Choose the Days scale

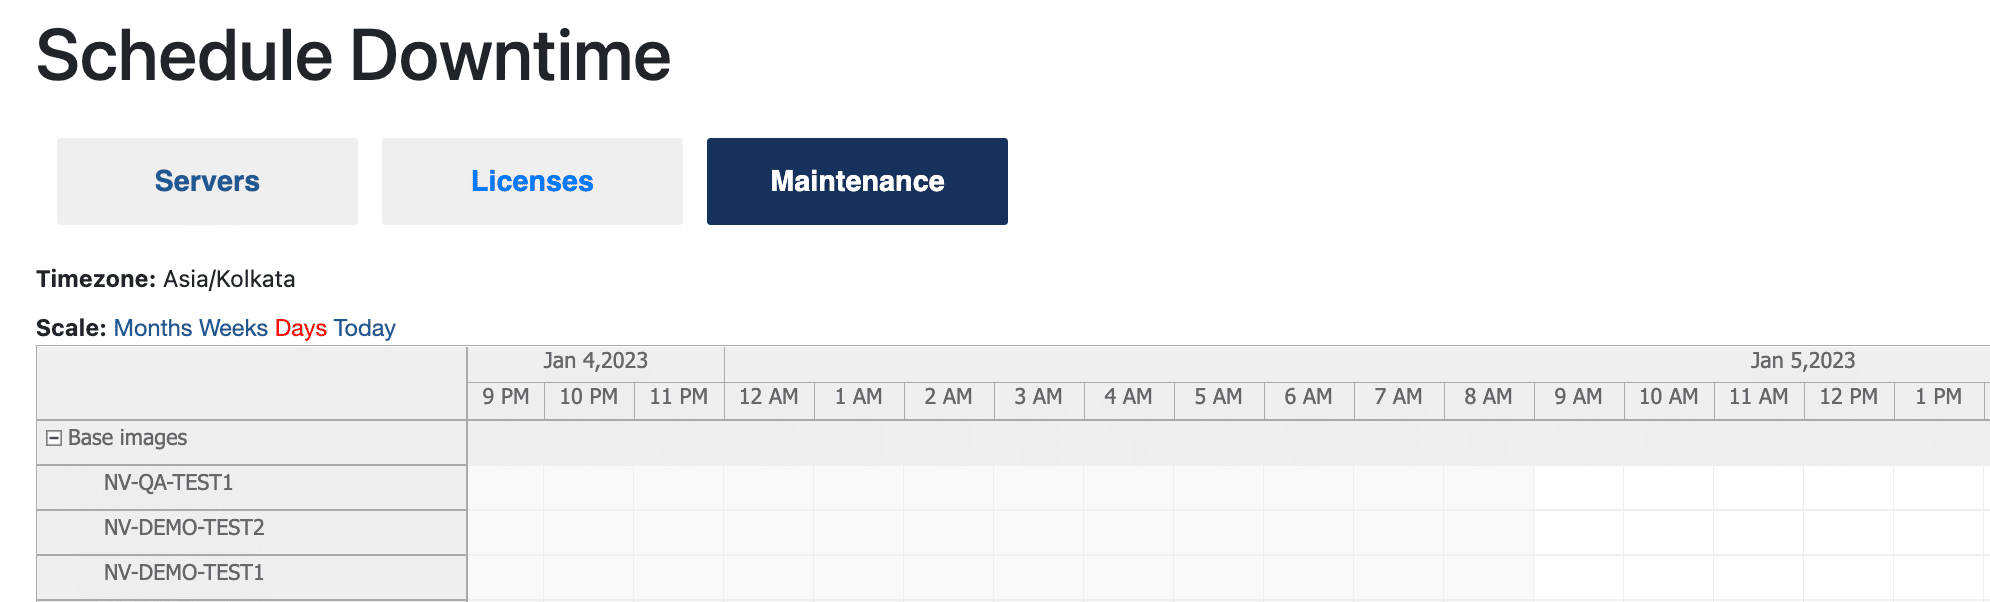tap(300, 328)
